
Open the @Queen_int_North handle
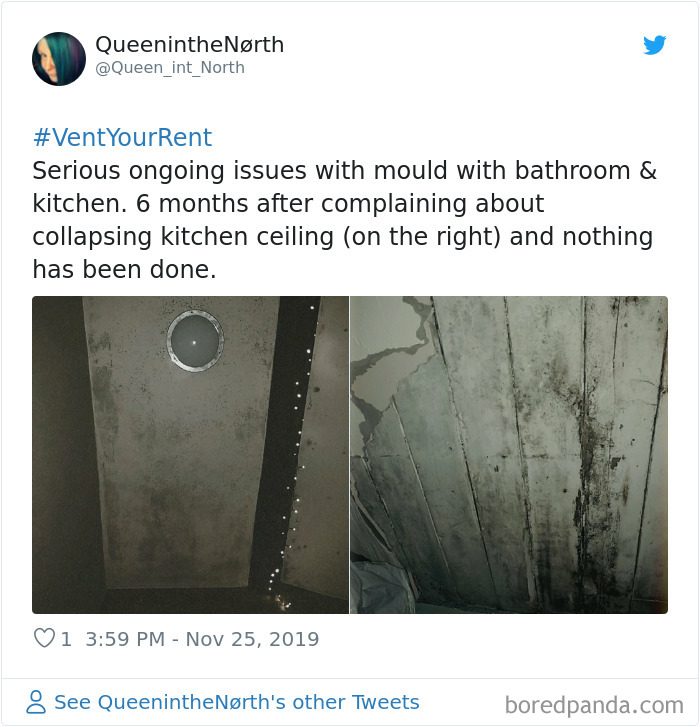point(170,68)
